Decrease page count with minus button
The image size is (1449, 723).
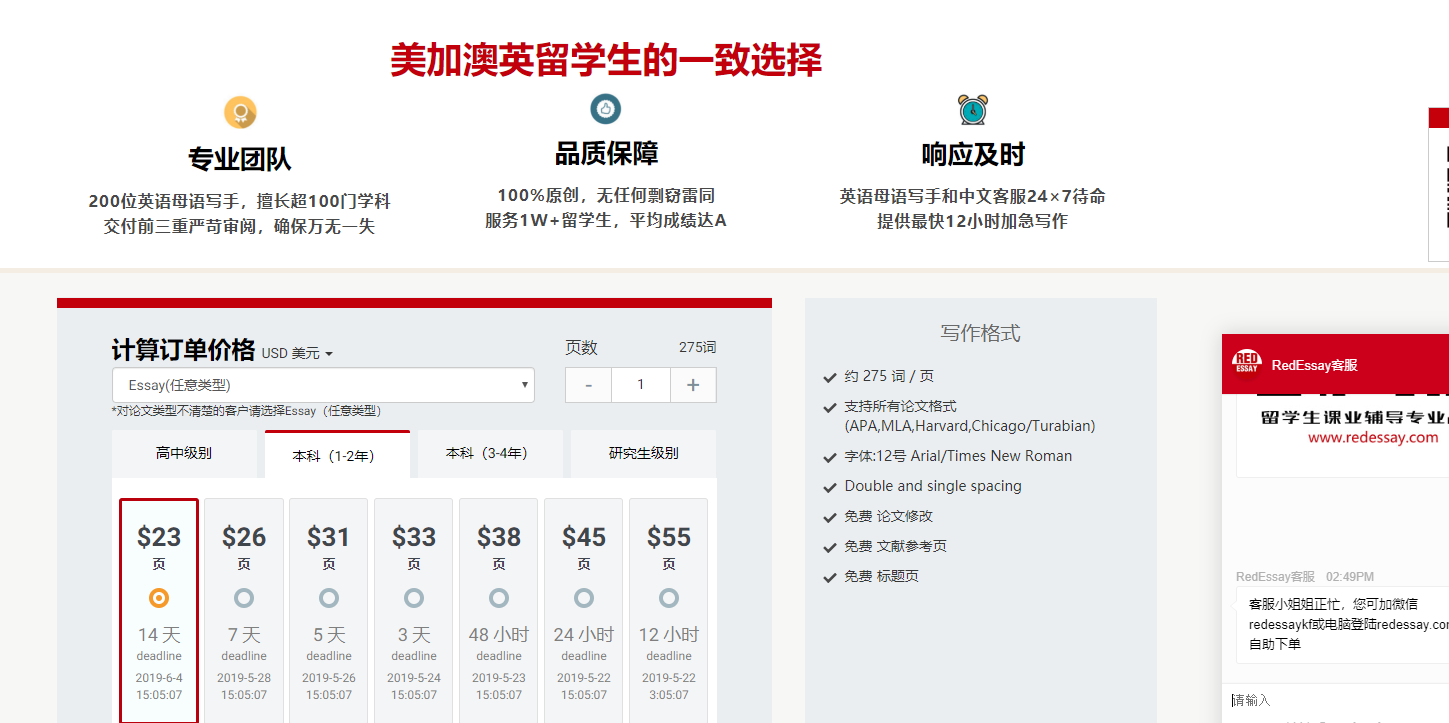(589, 385)
